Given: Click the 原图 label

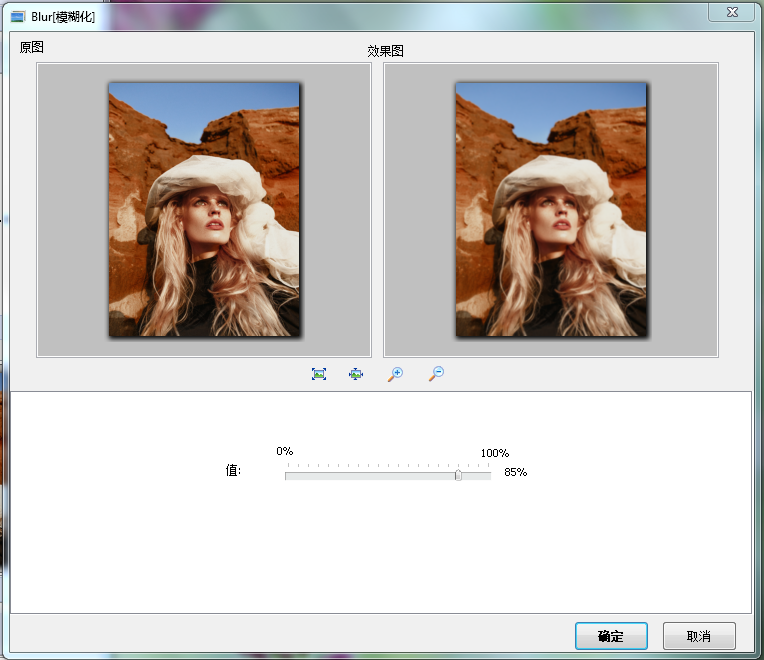Looking at the screenshot, I should click(32, 47).
